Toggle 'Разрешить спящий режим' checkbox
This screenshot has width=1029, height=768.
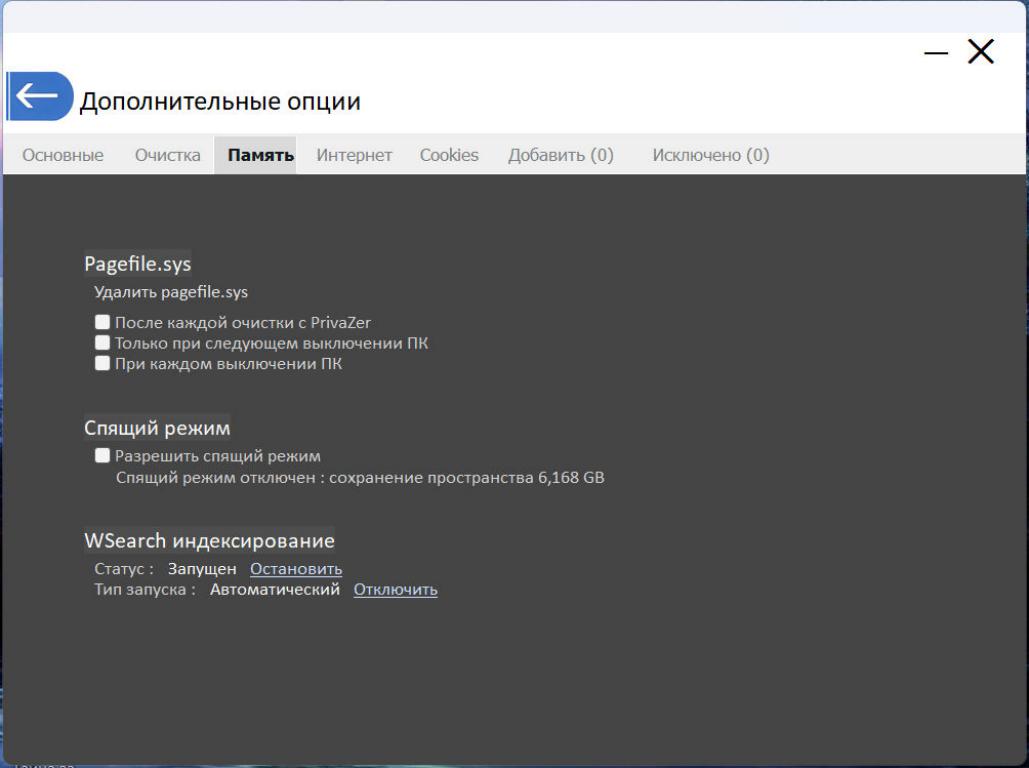point(102,456)
